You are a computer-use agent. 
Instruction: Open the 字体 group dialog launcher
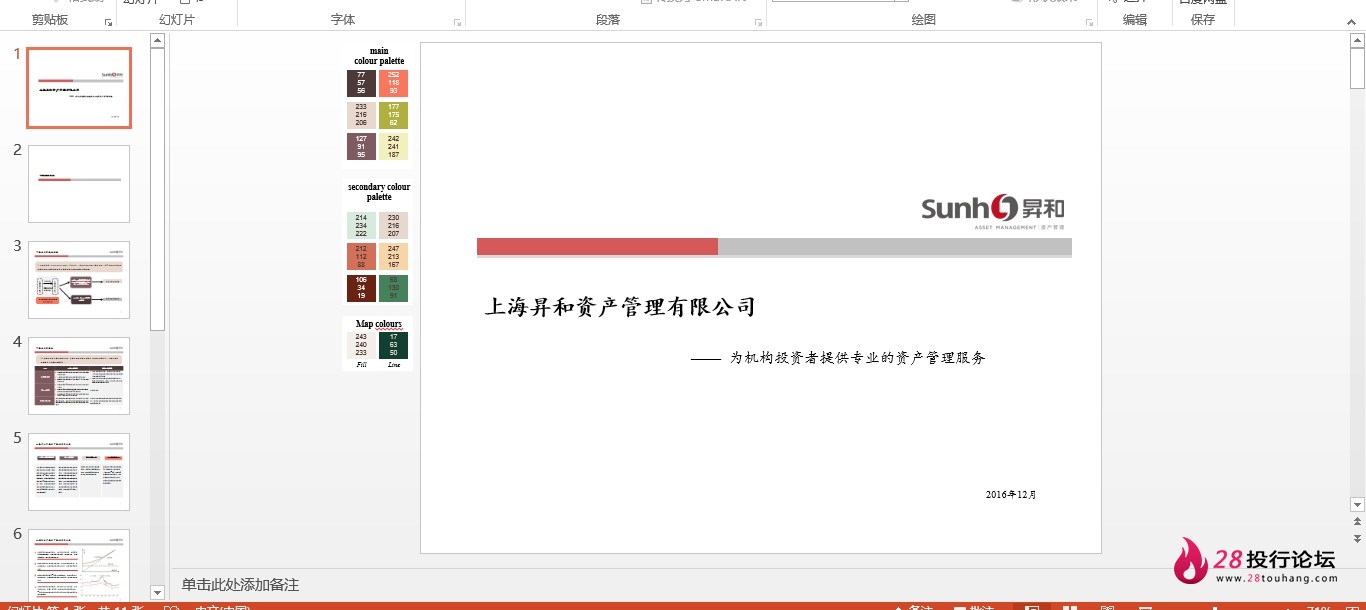[458, 21]
